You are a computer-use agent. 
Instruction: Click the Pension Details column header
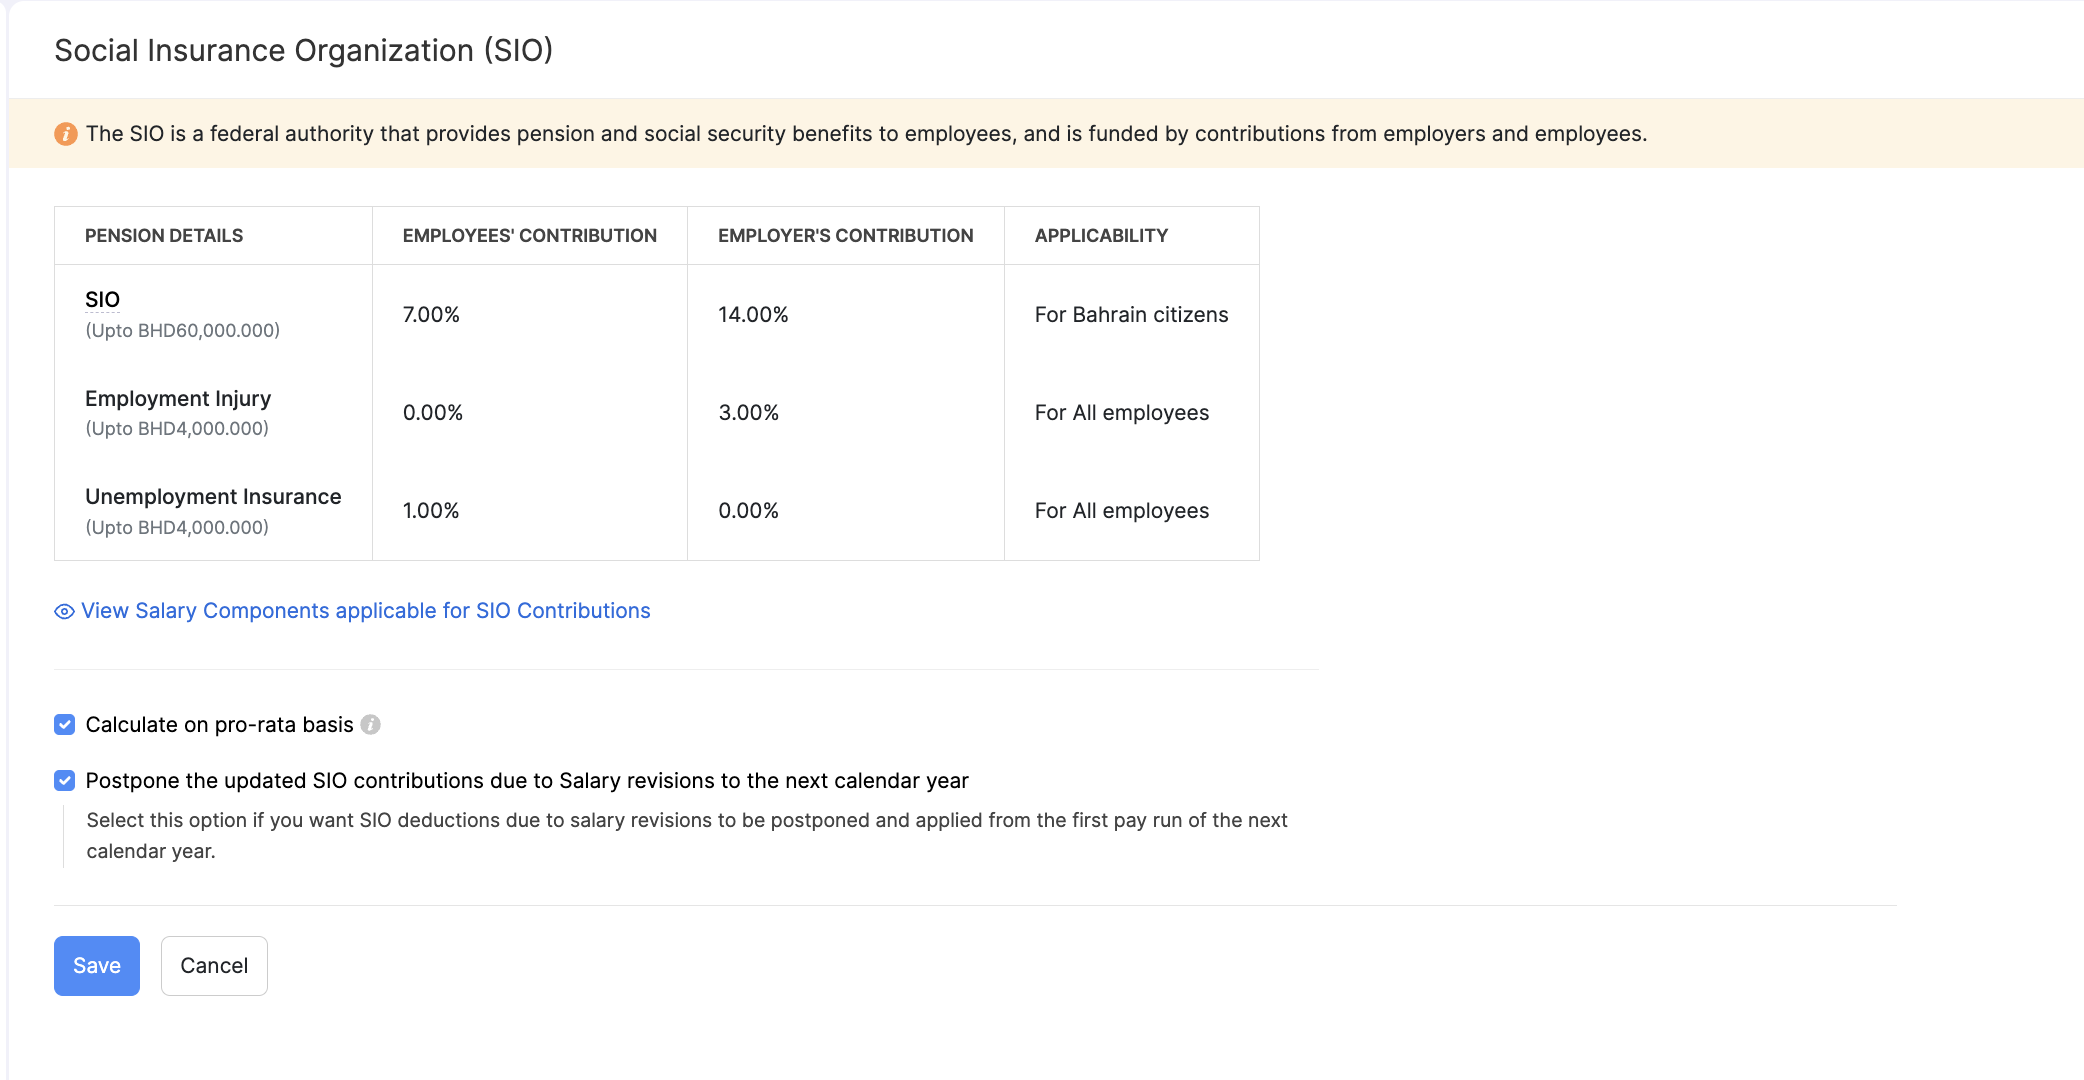click(x=164, y=236)
